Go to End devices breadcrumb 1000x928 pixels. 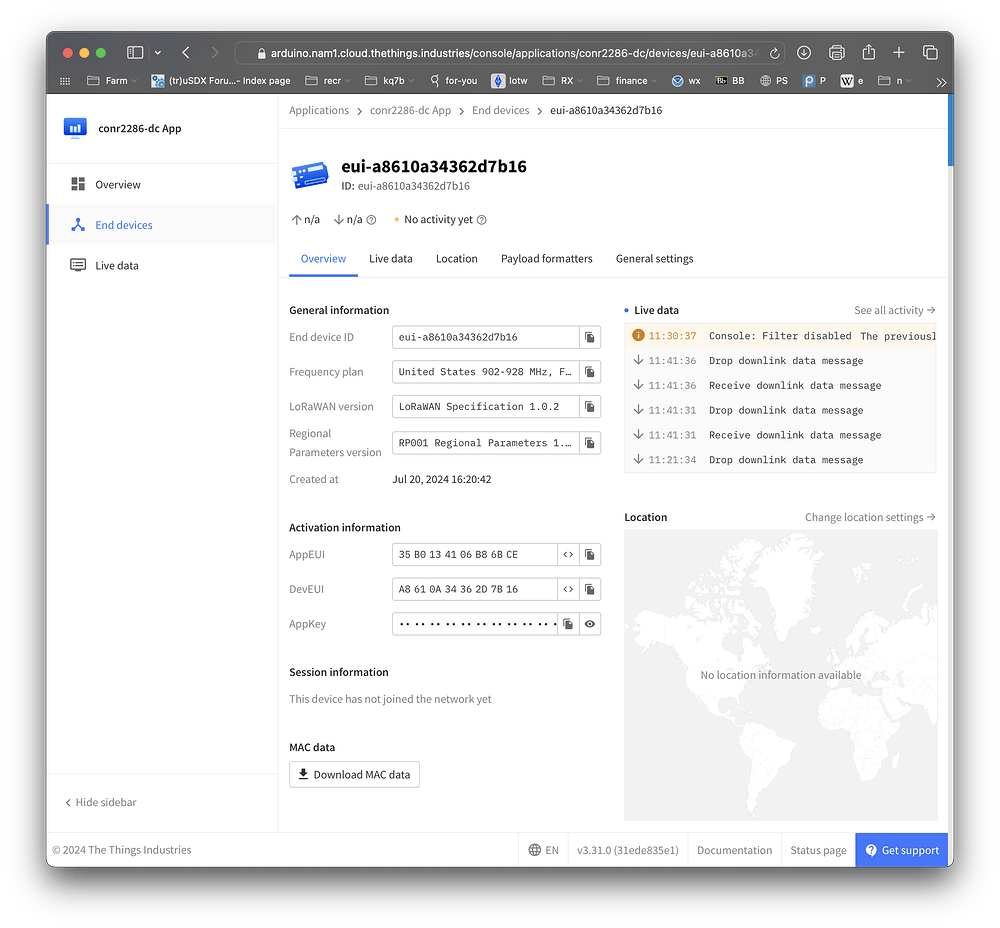(x=500, y=110)
